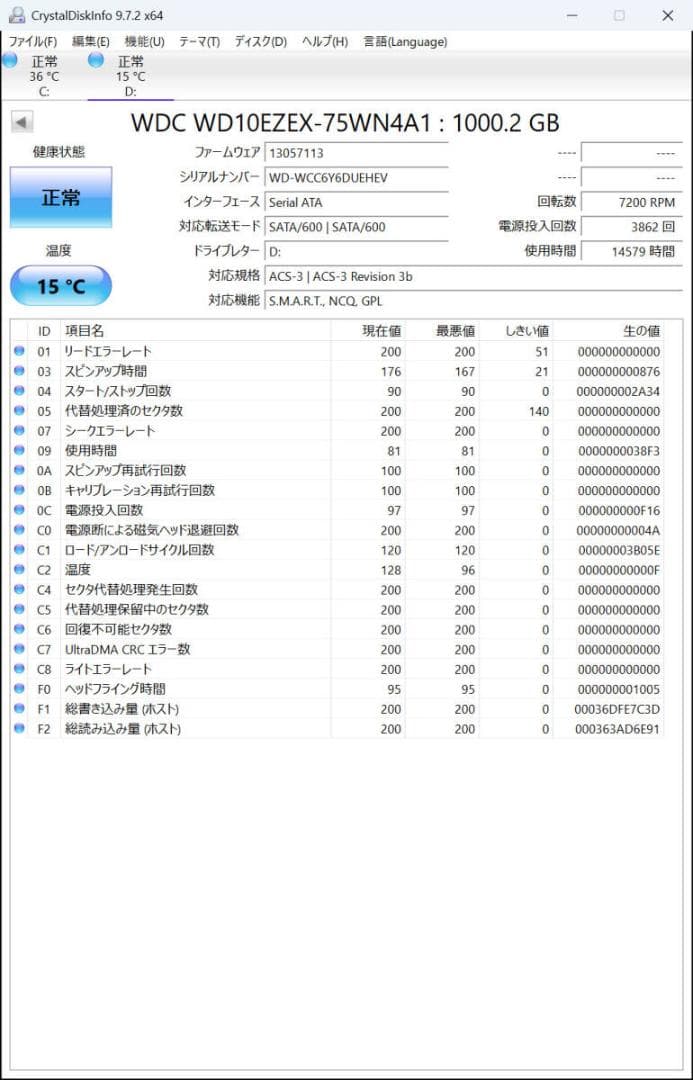Click status orb for ID 05 代替処理済のセクタ数

(19, 411)
